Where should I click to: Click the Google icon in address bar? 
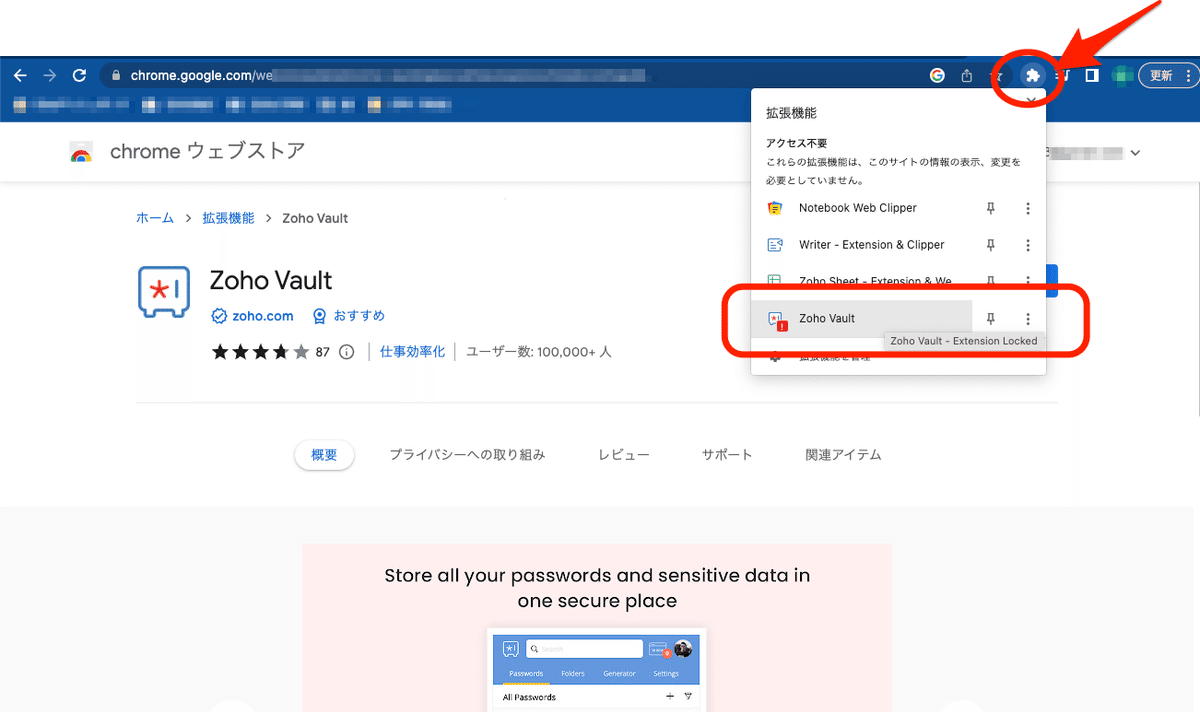point(937,75)
